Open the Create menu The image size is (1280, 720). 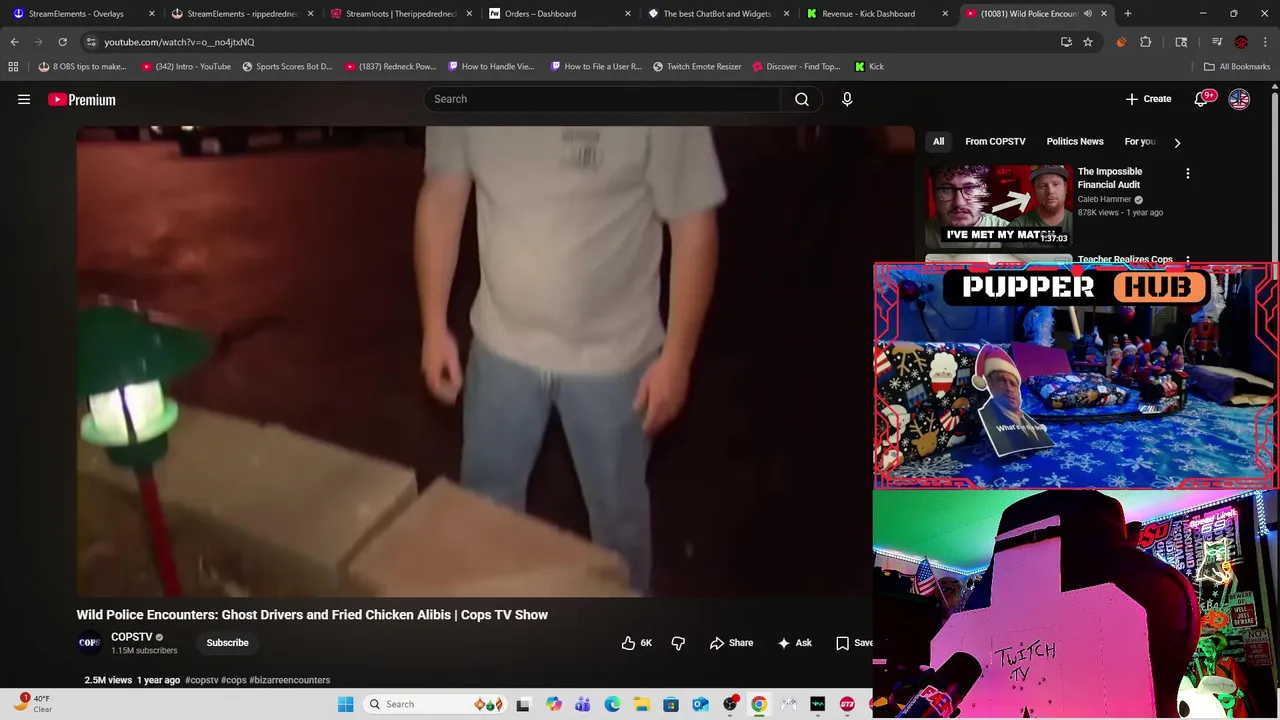1148,99
